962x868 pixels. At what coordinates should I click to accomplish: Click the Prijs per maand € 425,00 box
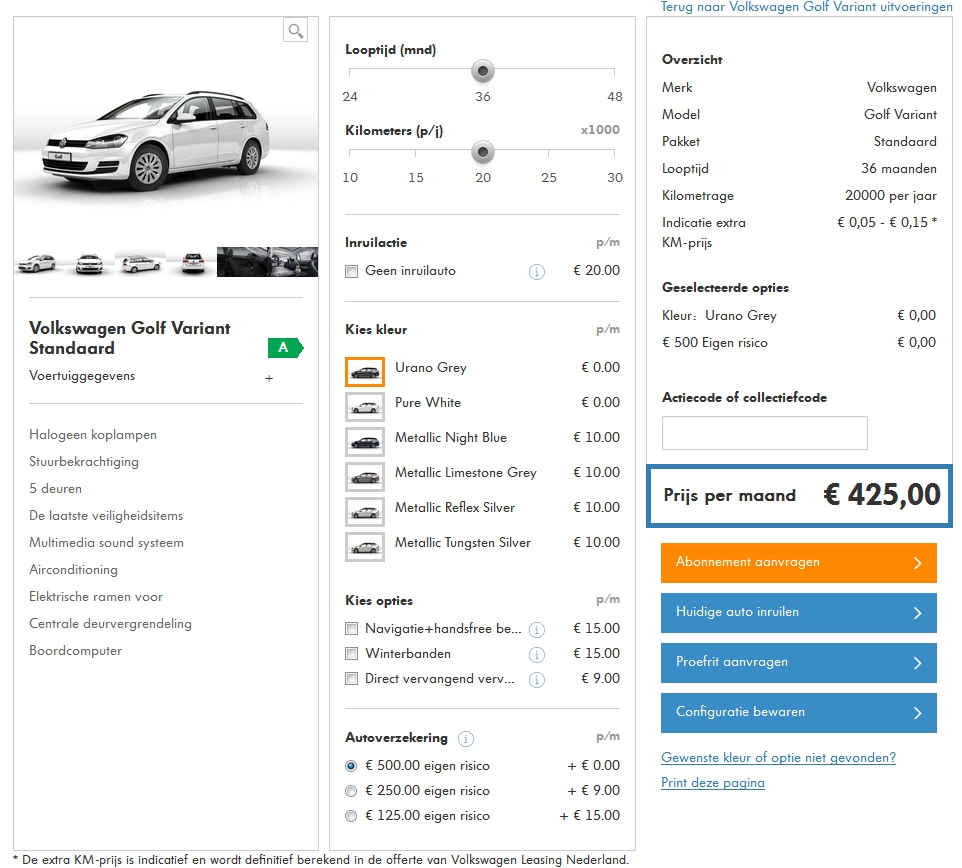tap(799, 496)
